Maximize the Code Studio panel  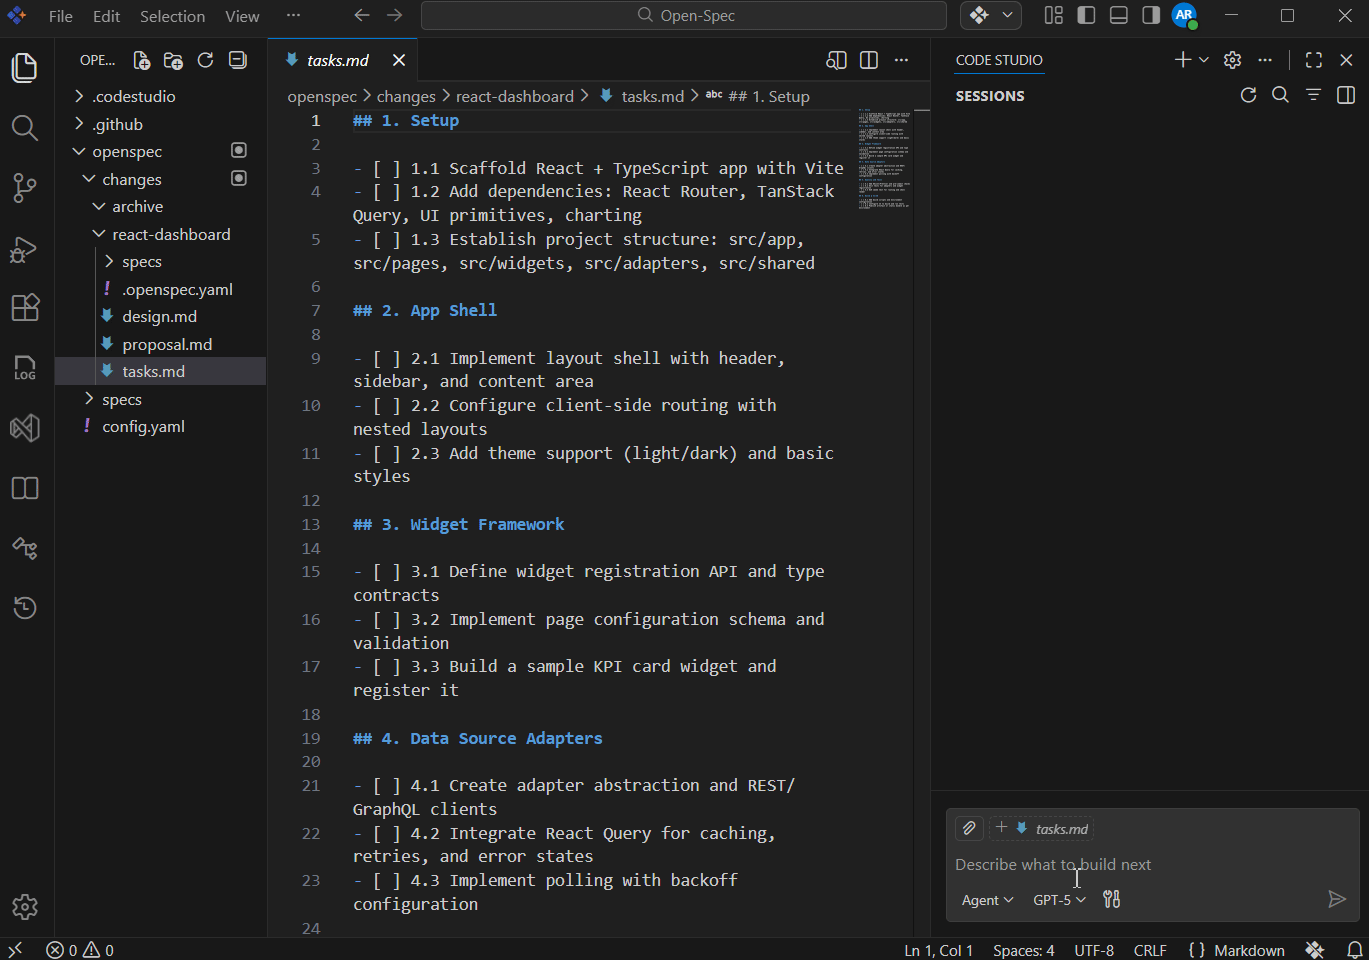click(1314, 61)
